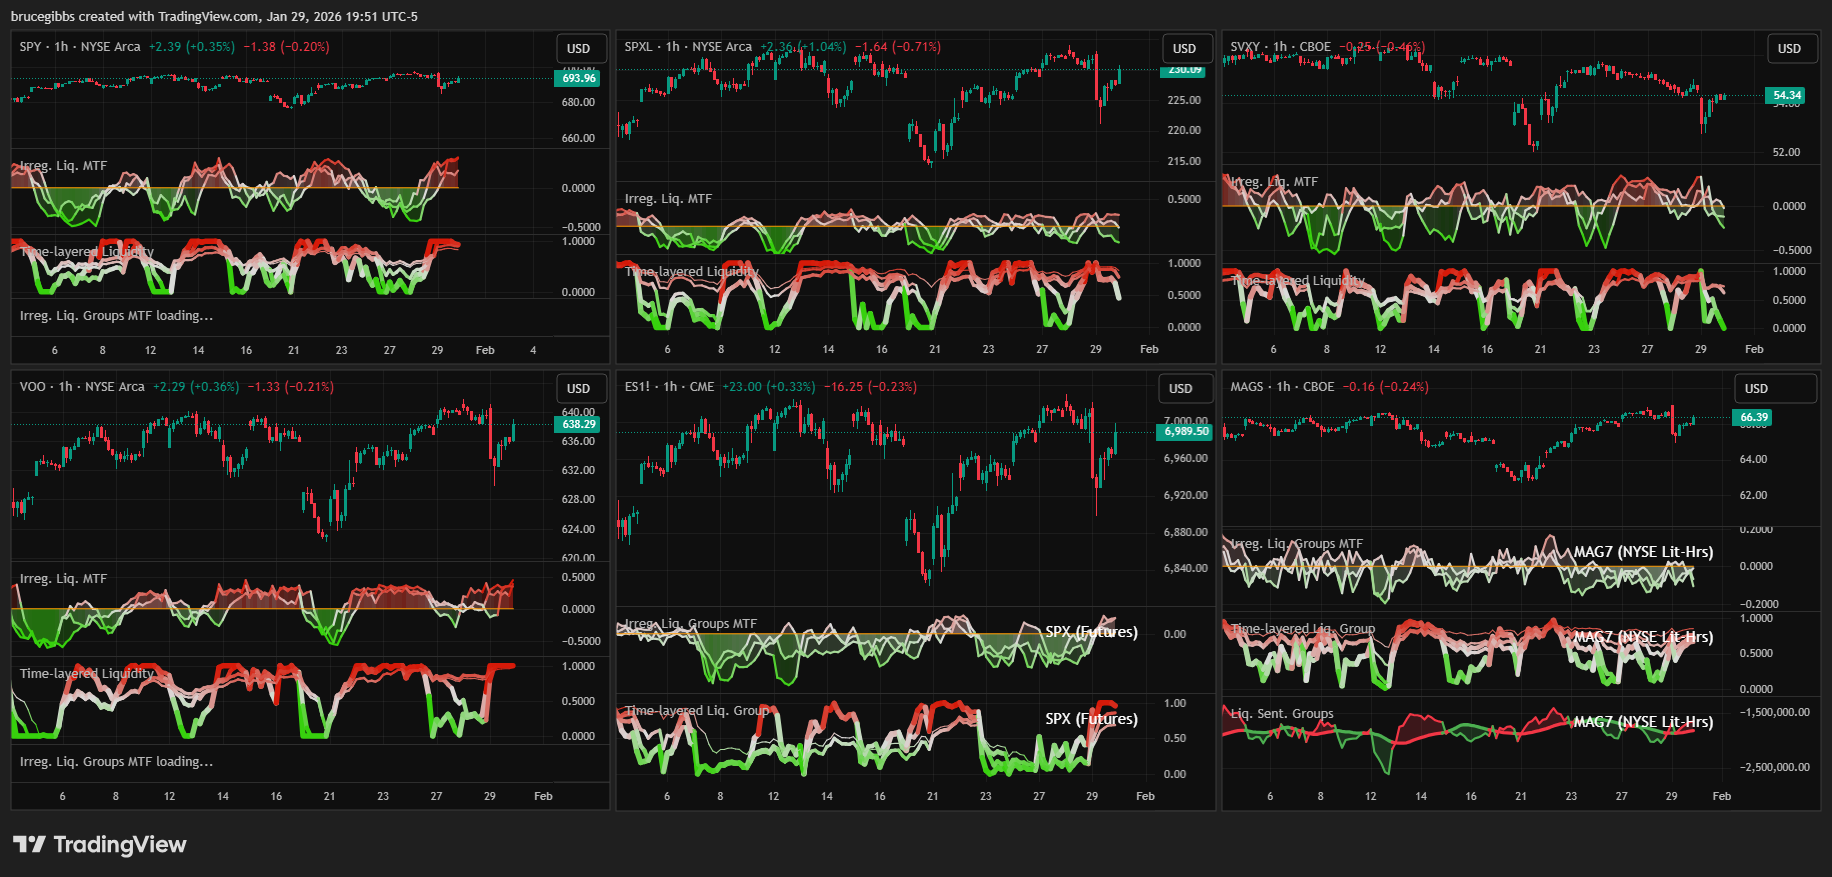Expand the USD currency menu on VOO chart

(x=579, y=388)
